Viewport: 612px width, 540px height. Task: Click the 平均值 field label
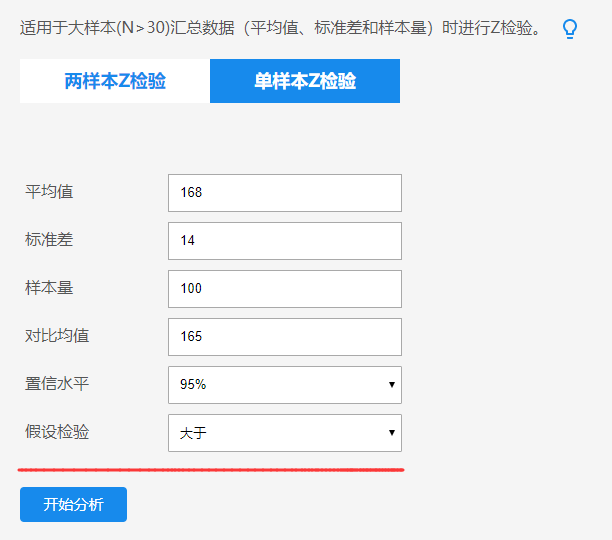(x=49, y=192)
